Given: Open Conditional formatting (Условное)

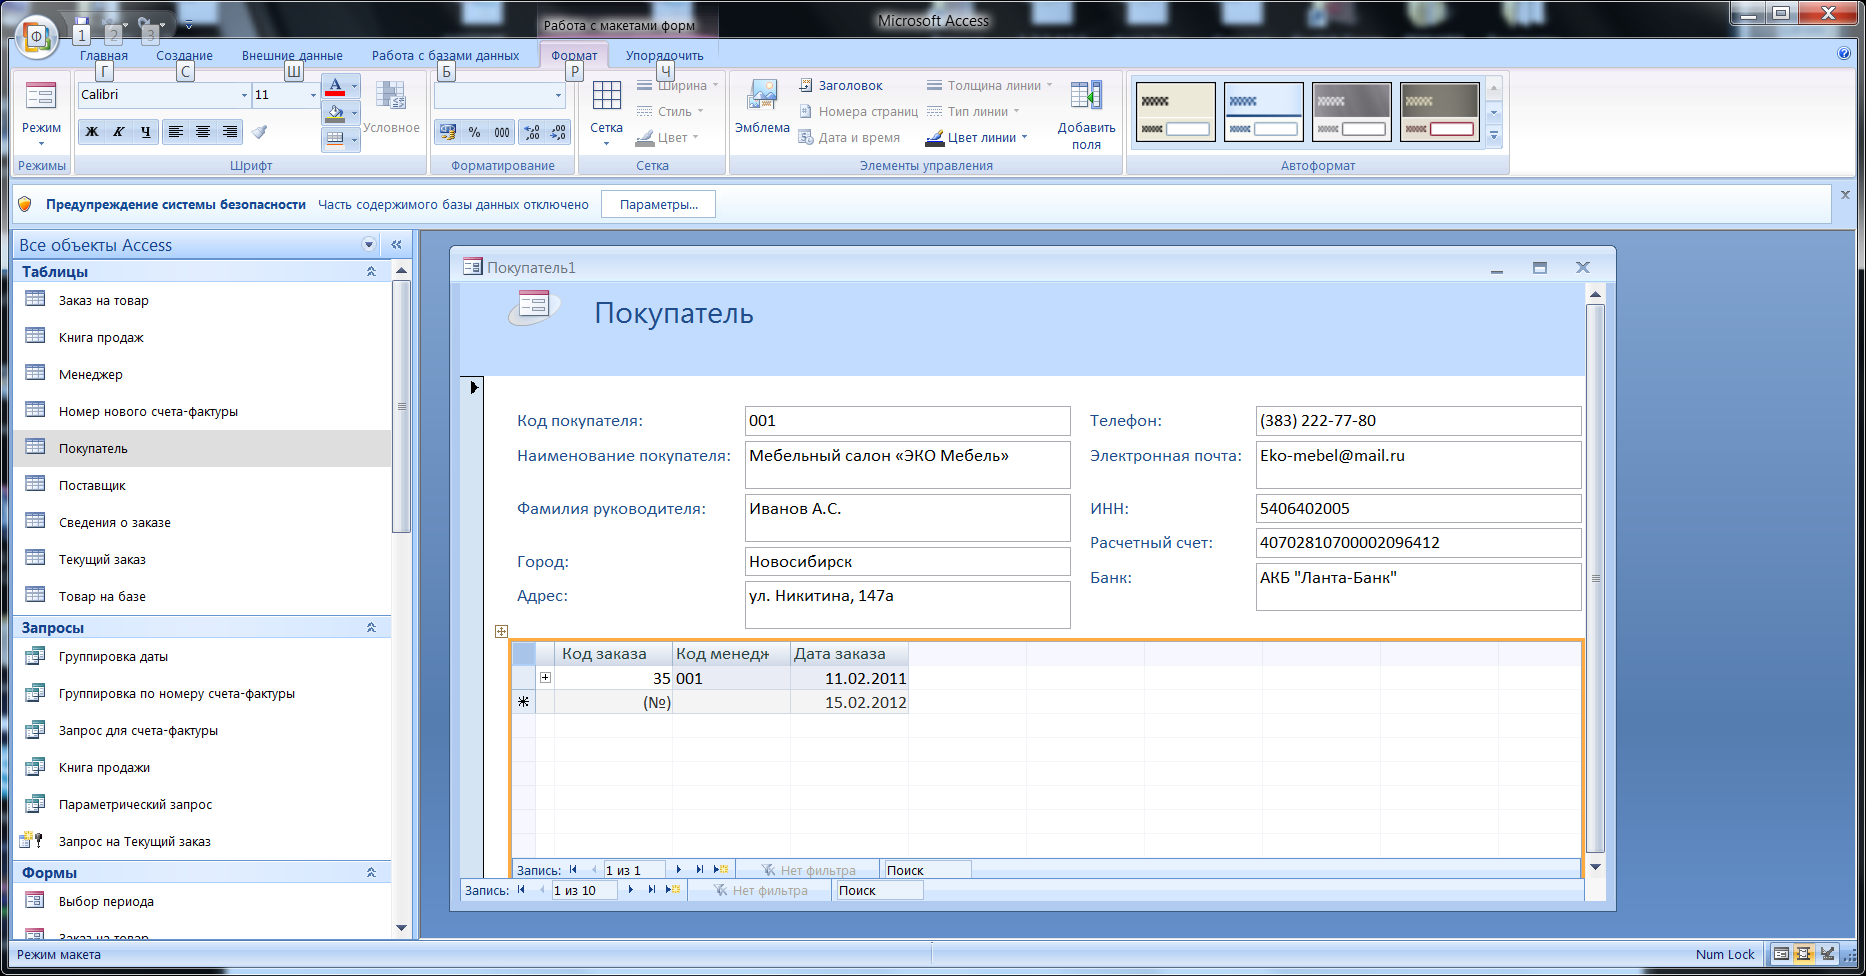Looking at the screenshot, I should click(x=391, y=108).
